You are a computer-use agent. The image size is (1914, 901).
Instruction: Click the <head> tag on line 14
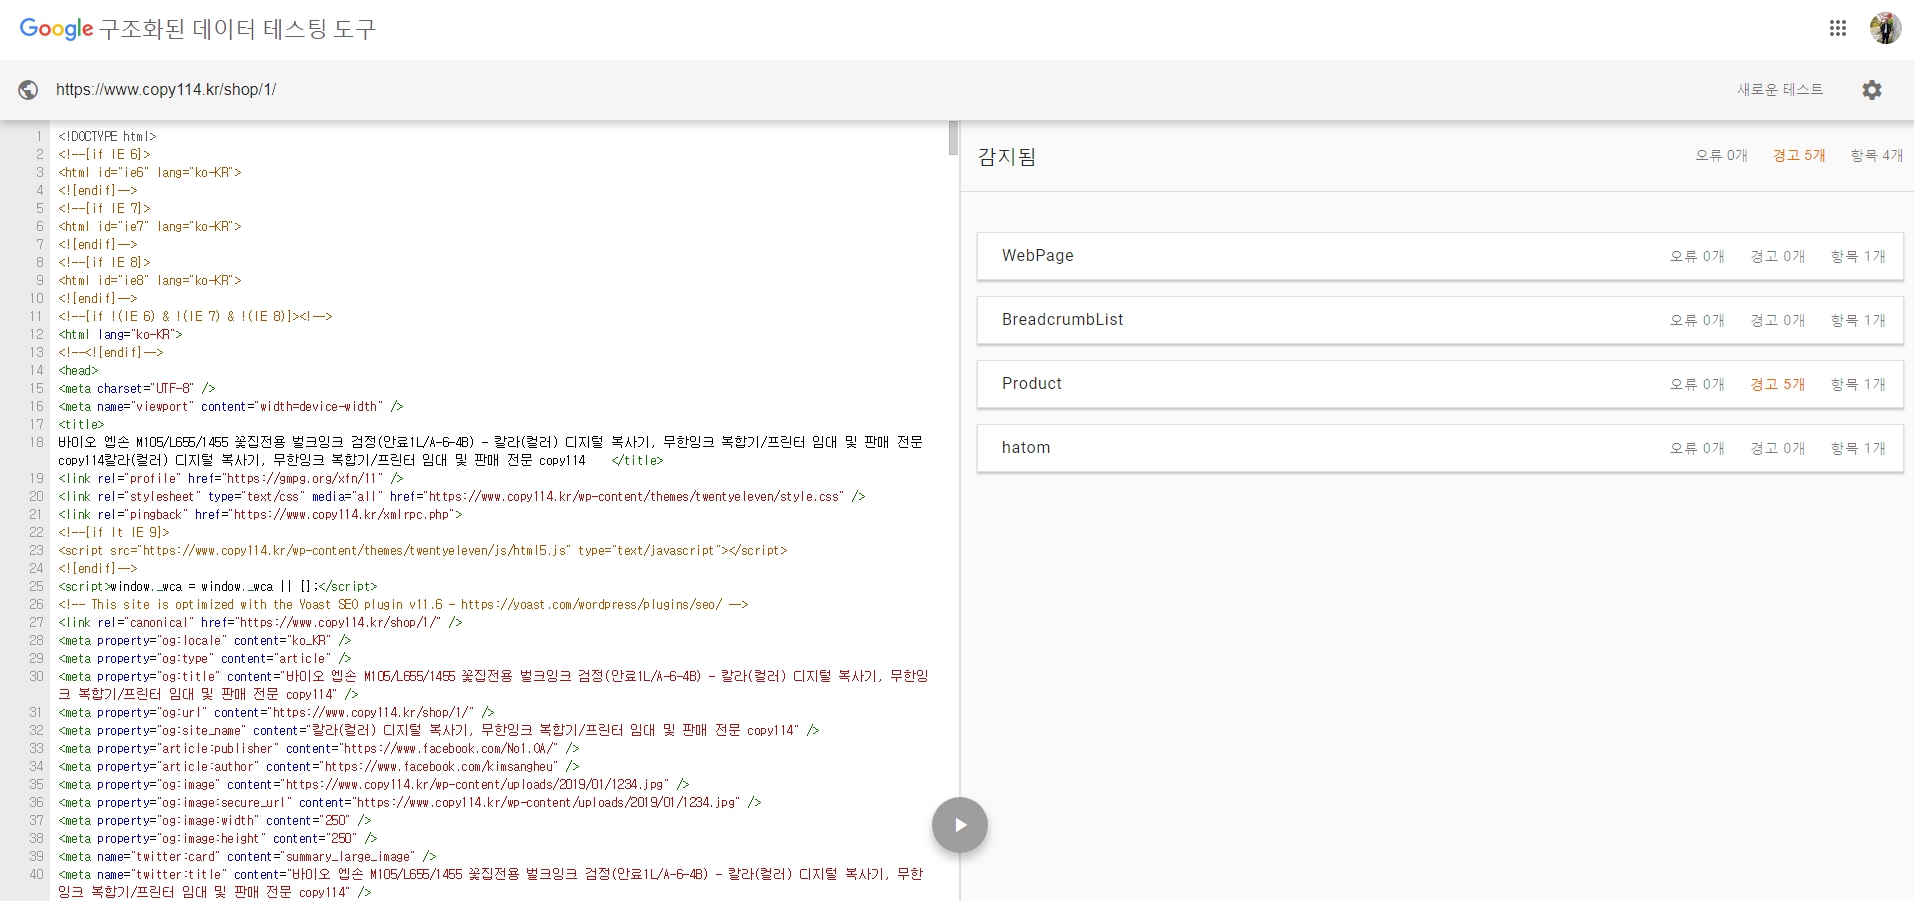tap(78, 370)
